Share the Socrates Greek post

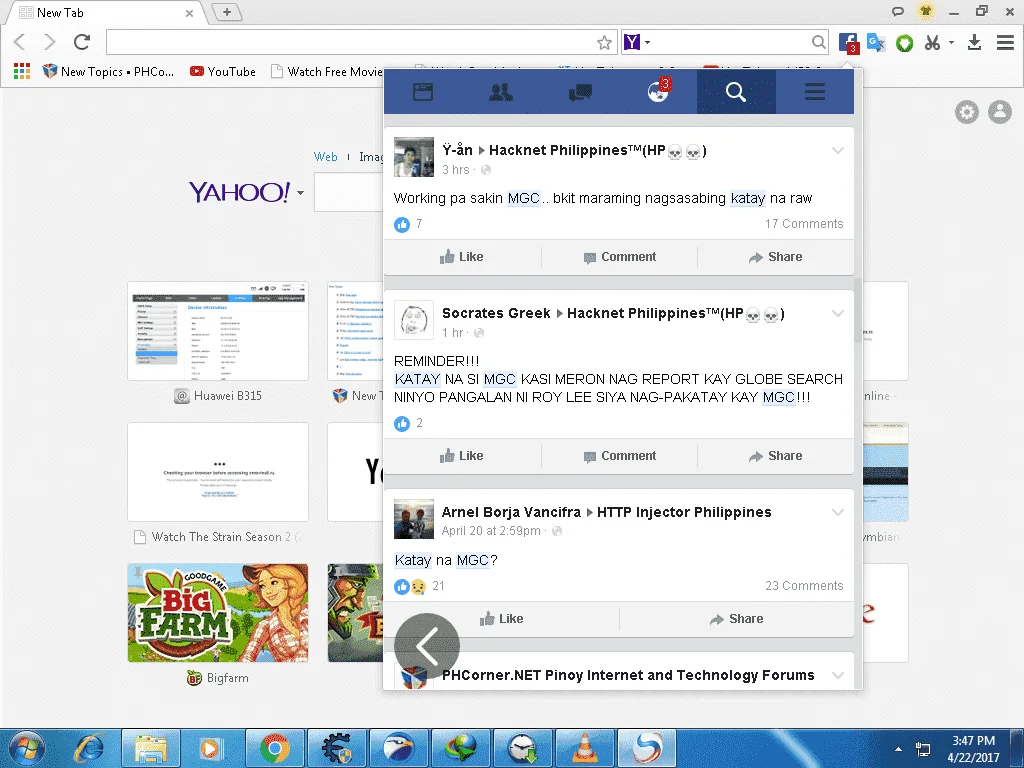(776, 456)
